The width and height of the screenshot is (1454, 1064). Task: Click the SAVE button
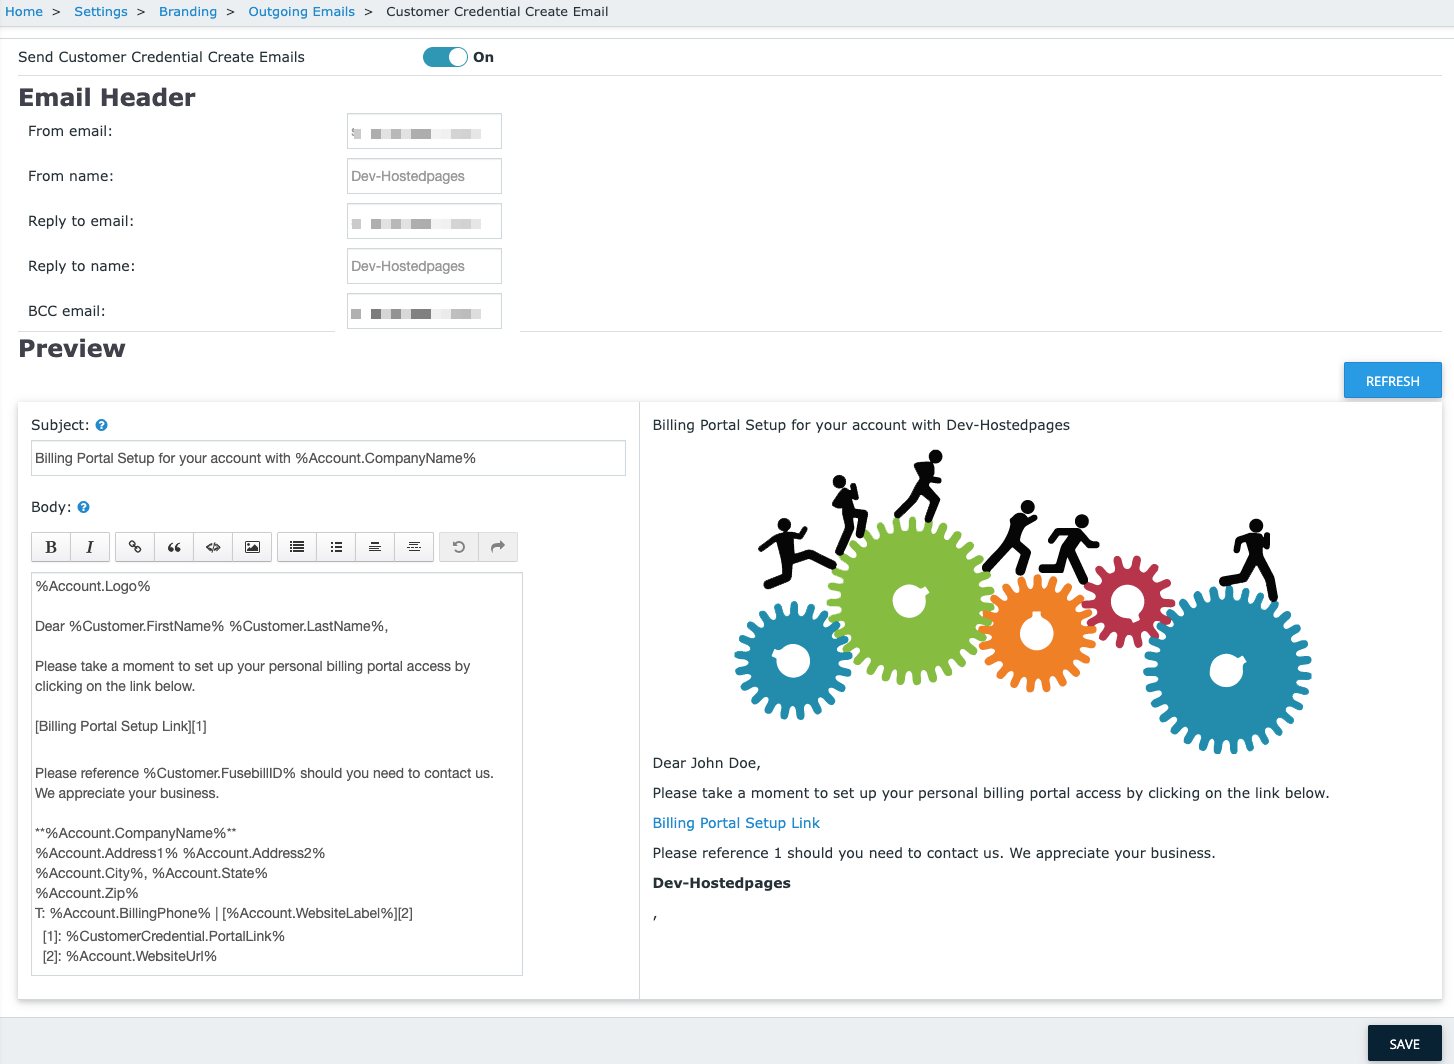(x=1404, y=1043)
